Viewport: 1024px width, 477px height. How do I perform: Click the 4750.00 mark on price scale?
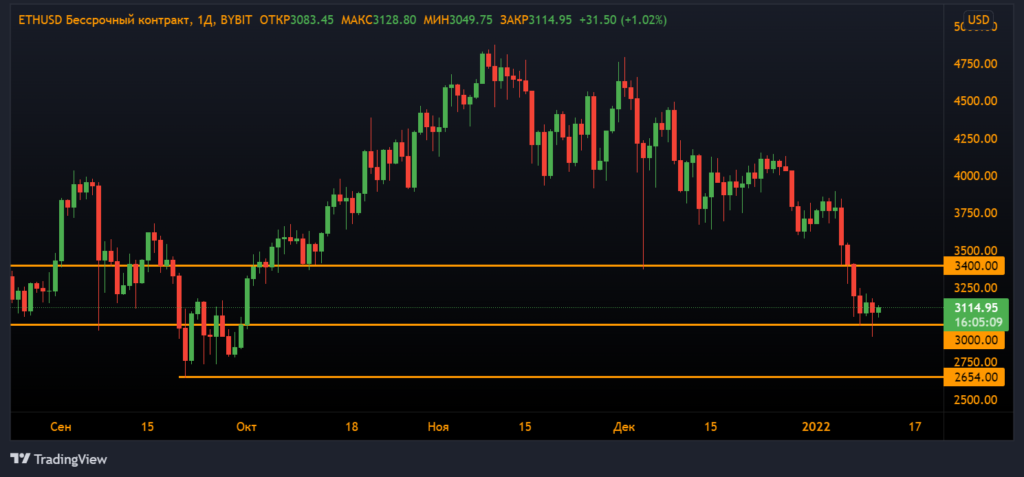[976, 64]
